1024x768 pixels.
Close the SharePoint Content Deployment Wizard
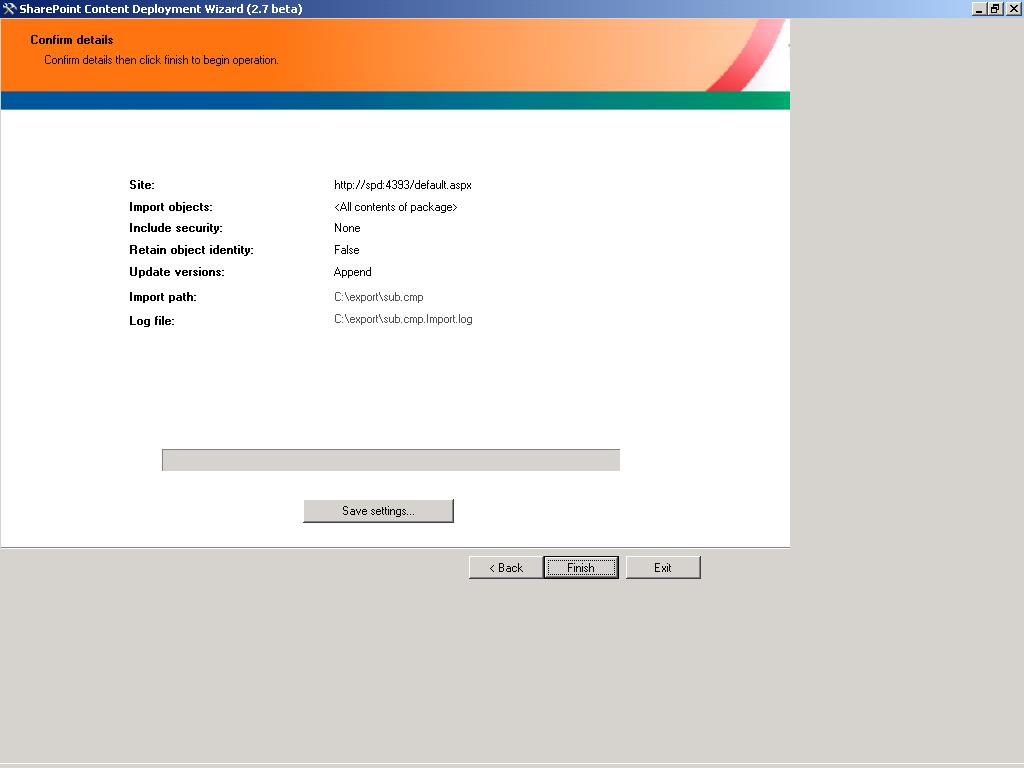(x=1012, y=9)
